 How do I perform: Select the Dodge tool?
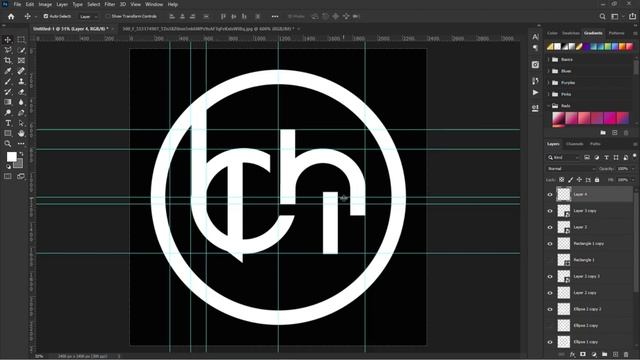[8, 113]
